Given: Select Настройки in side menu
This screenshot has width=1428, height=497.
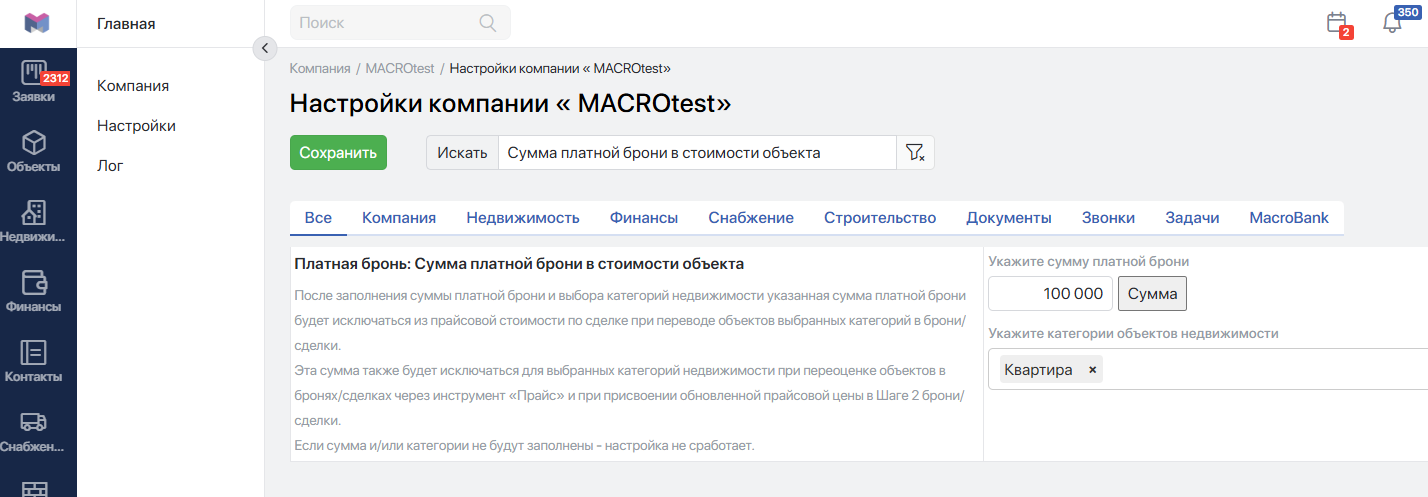Looking at the screenshot, I should 136,126.
